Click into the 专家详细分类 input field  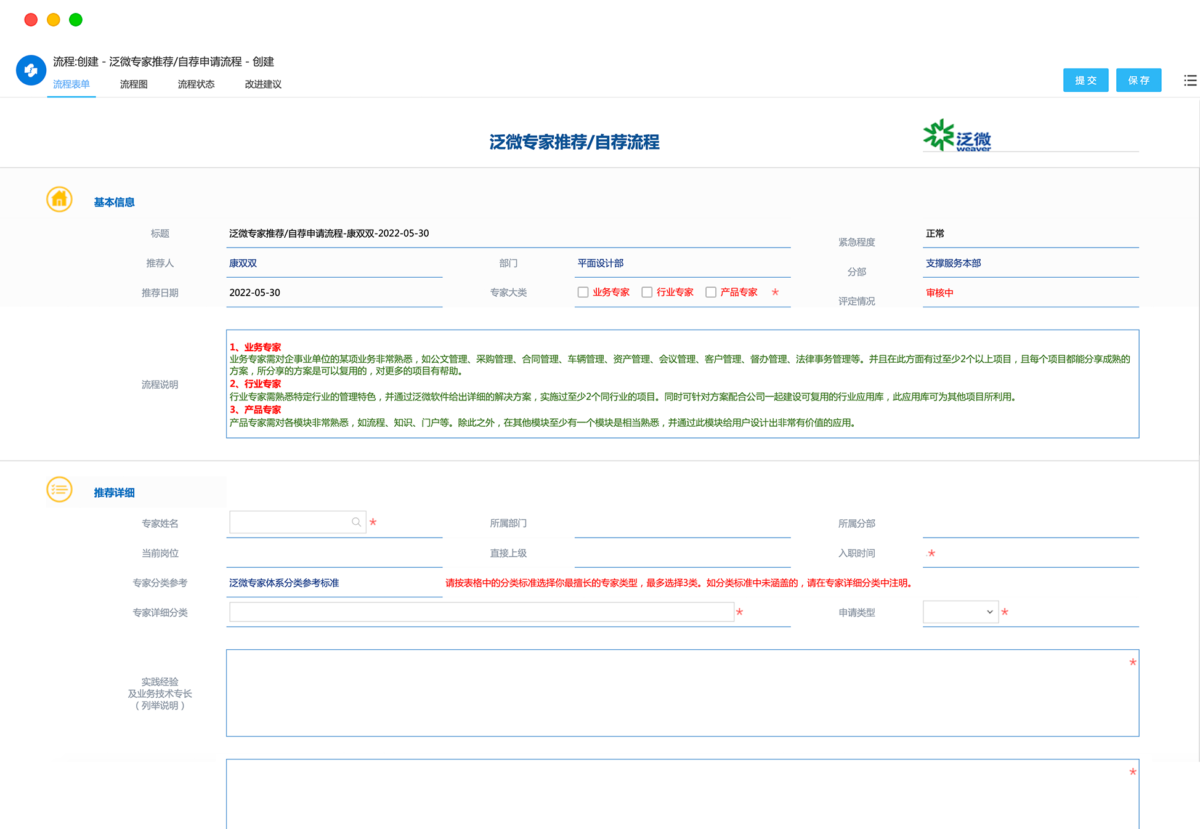click(x=482, y=612)
